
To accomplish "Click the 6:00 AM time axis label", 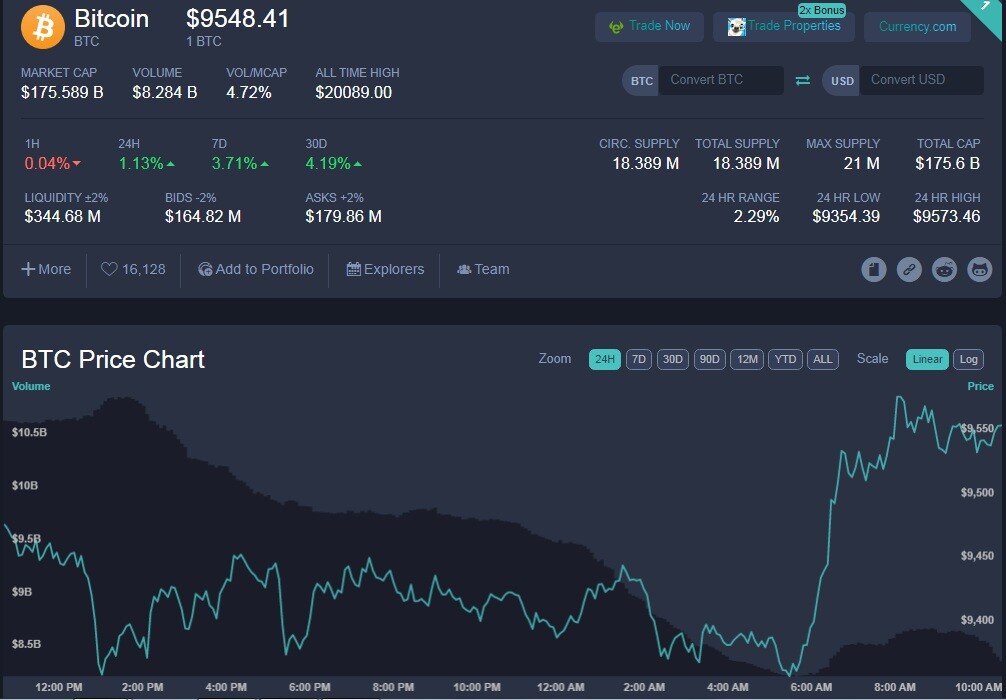I will pos(811,687).
